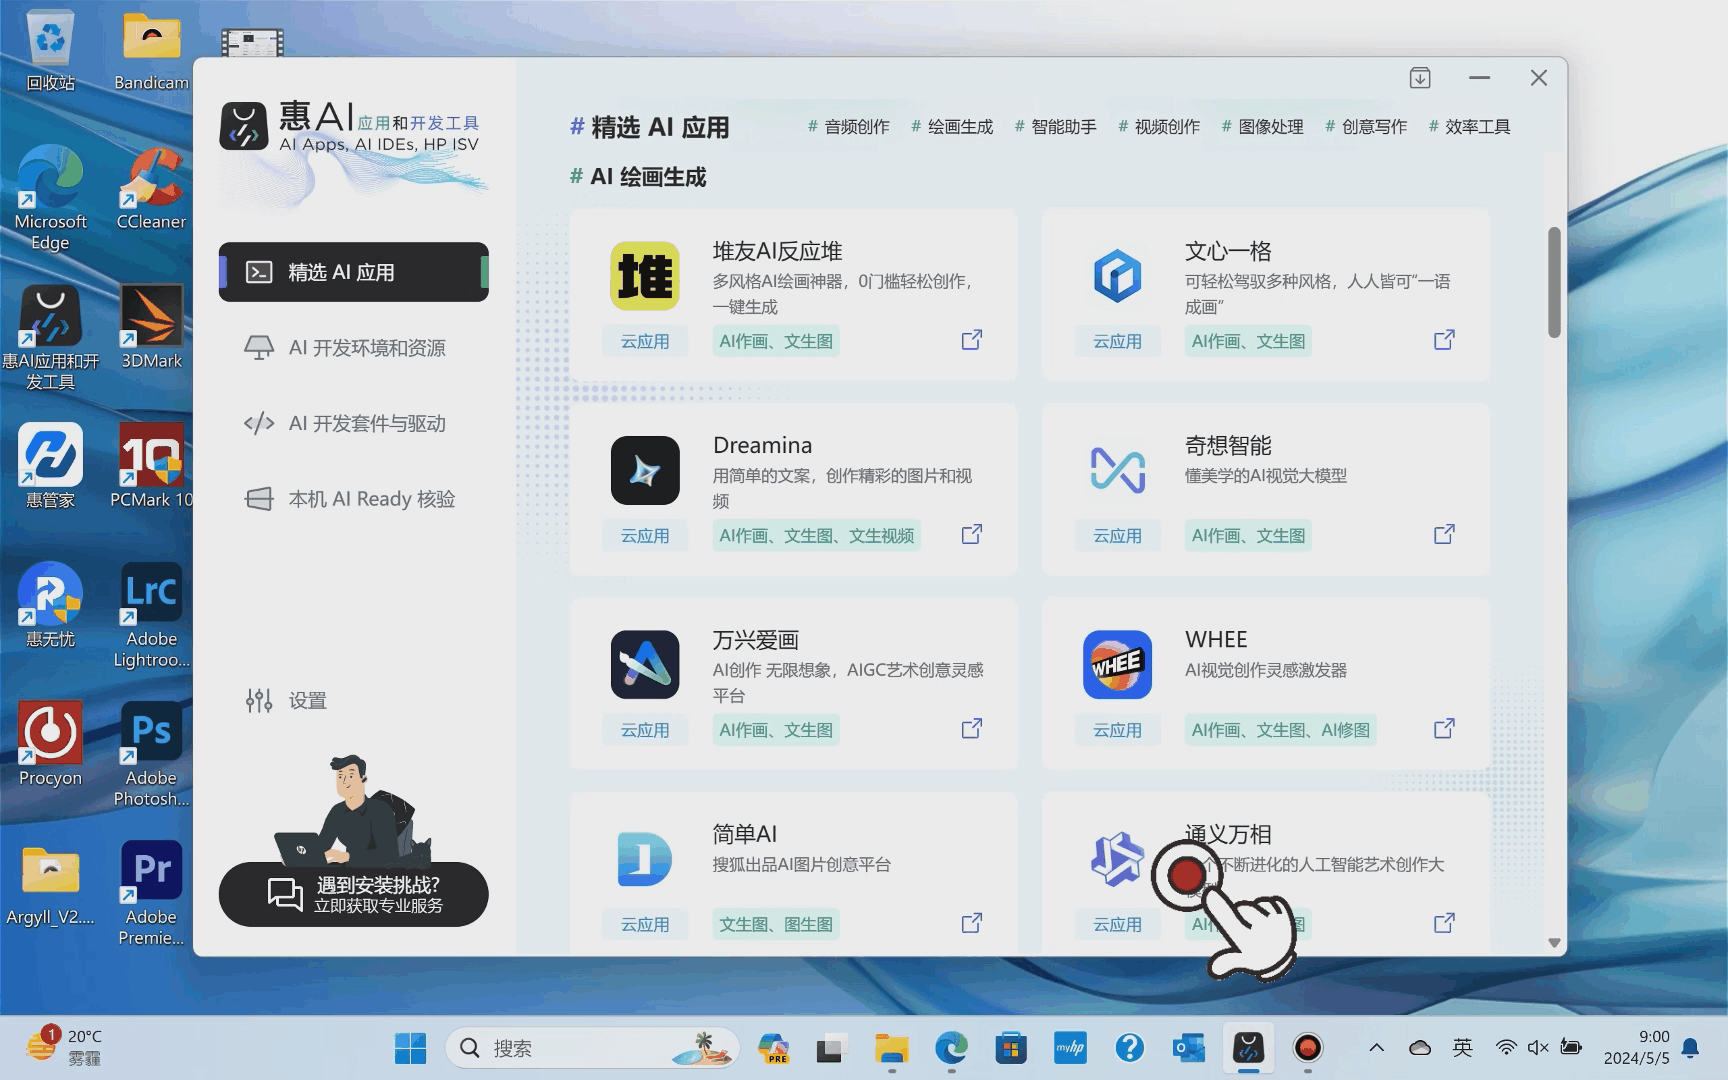
Task: Click 文生图、图生图 tag on 简单AI
Action: tap(776, 924)
